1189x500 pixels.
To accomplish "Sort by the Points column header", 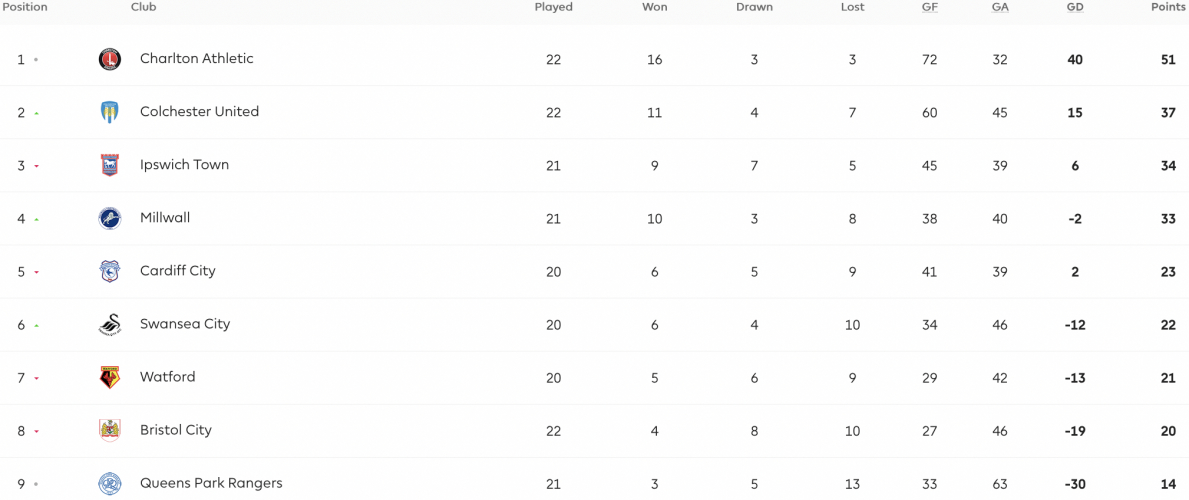I will click(x=1168, y=8).
